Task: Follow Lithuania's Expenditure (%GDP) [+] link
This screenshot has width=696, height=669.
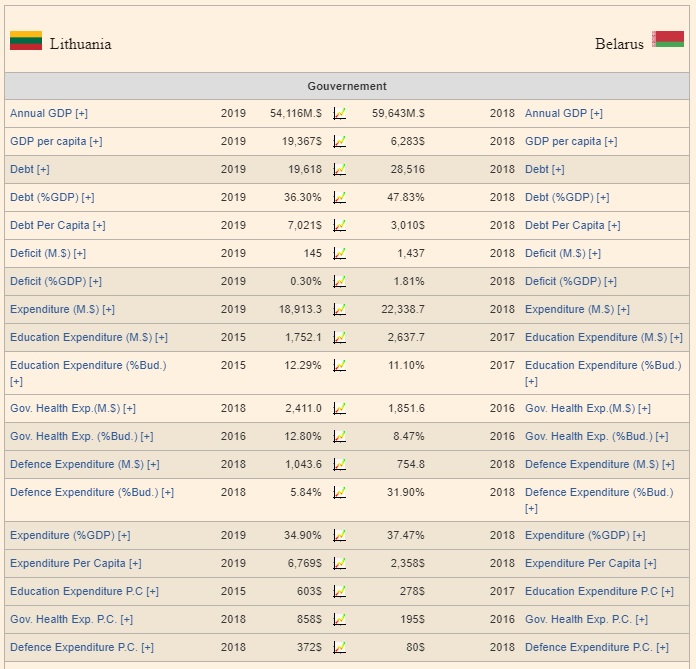Action: pos(70,535)
